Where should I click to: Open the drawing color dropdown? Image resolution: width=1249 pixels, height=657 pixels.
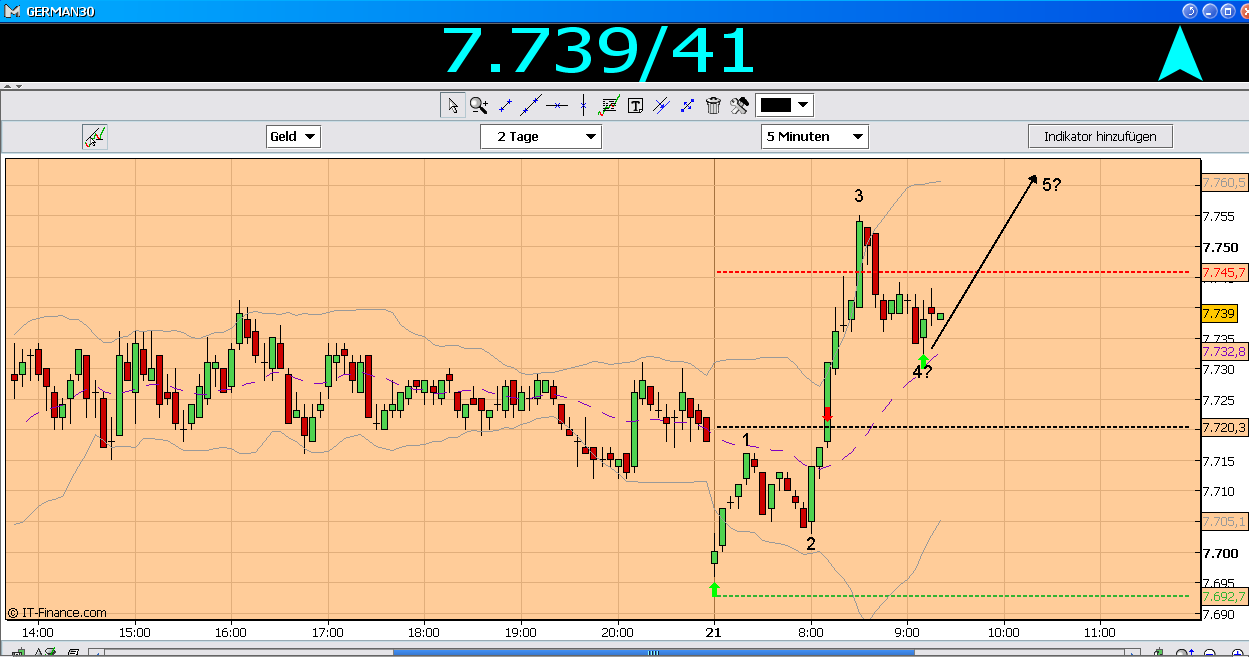[785, 105]
